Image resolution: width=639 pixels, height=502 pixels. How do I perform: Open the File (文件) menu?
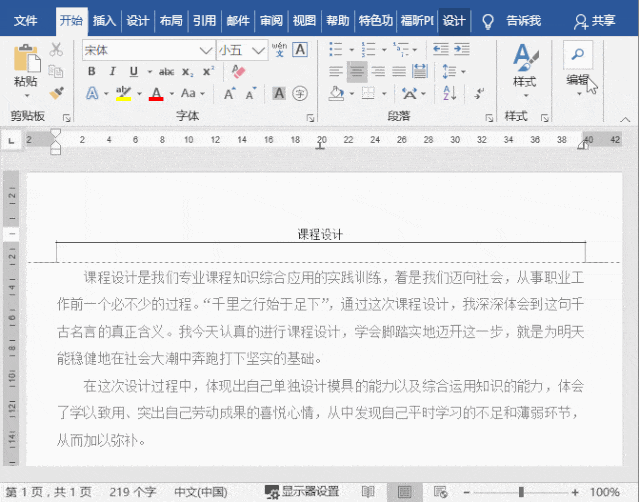point(26,20)
